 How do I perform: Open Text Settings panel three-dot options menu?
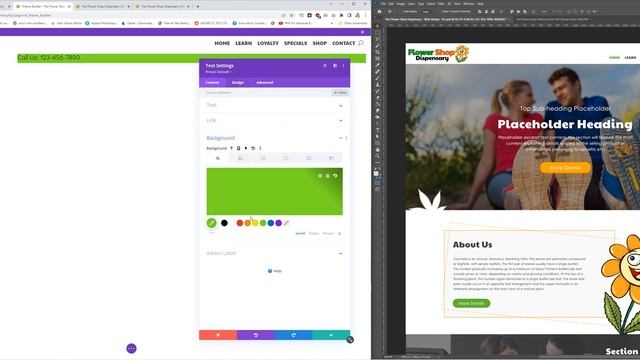pos(343,66)
